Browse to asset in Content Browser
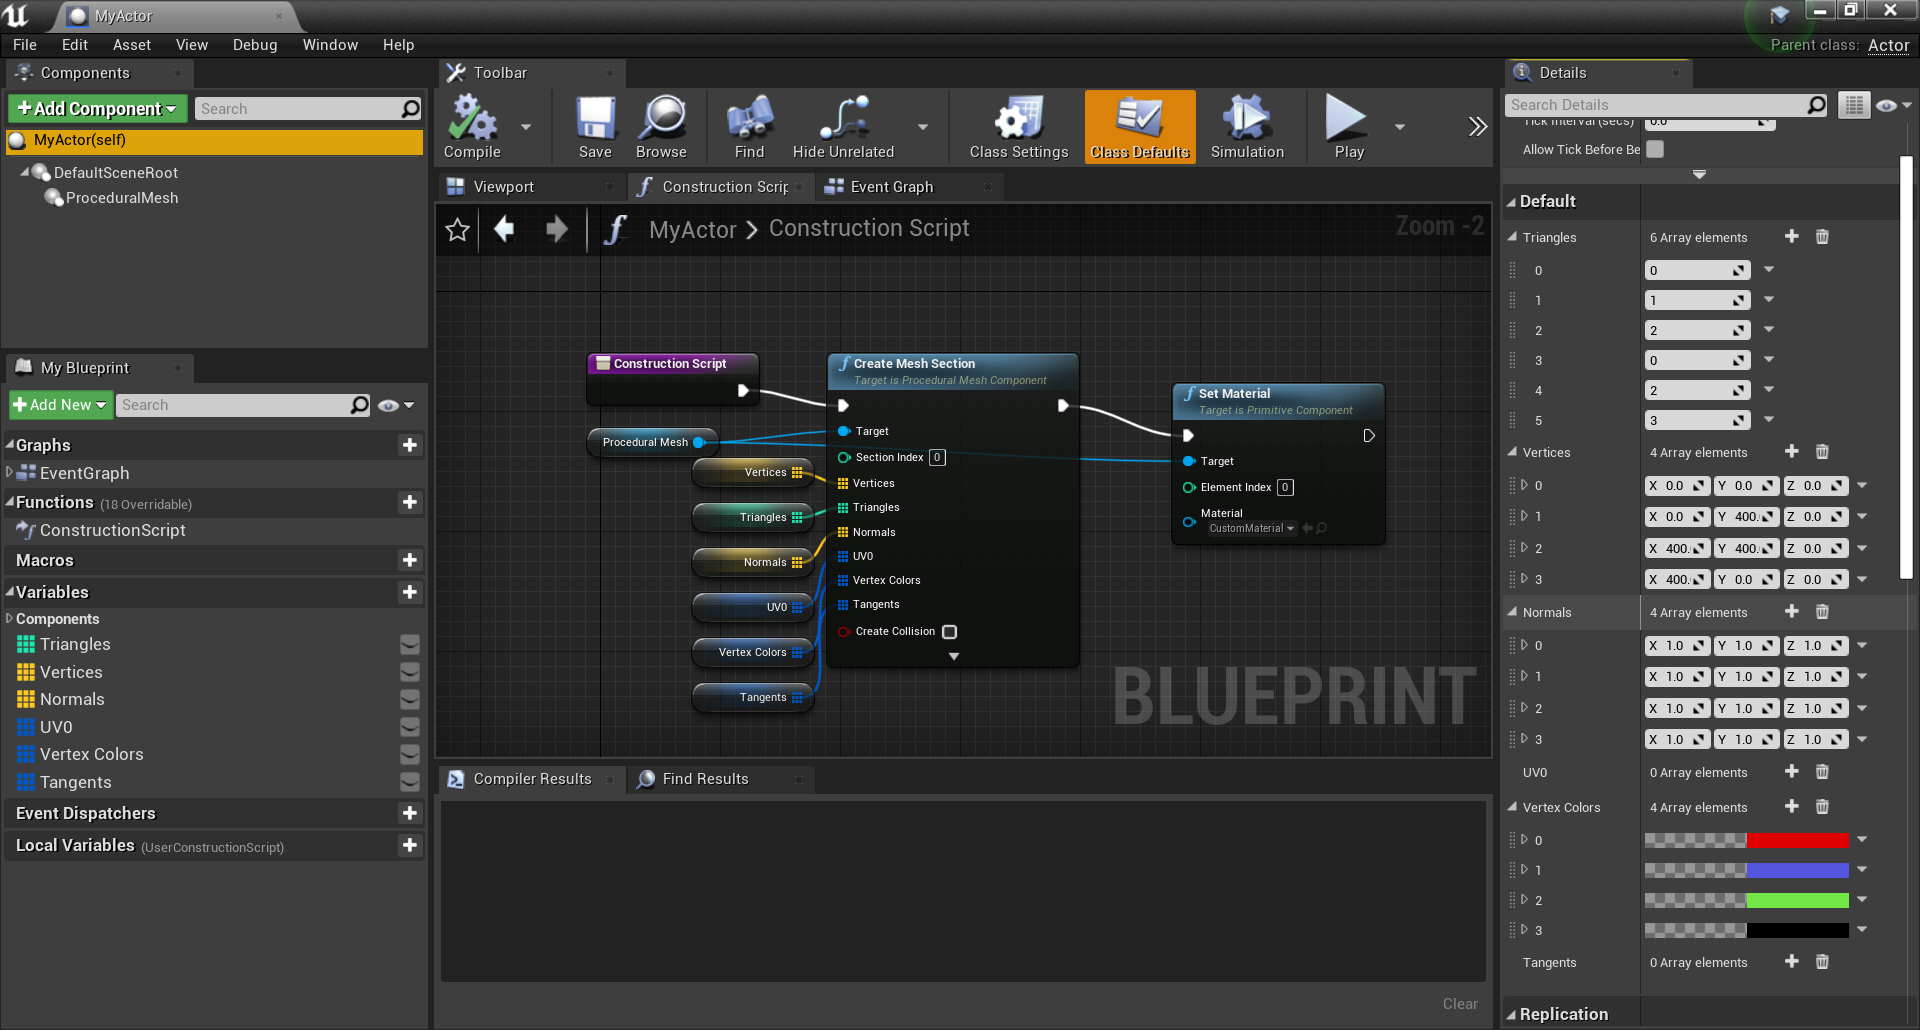The height and width of the screenshot is (1030, 1920). (661, 127)
